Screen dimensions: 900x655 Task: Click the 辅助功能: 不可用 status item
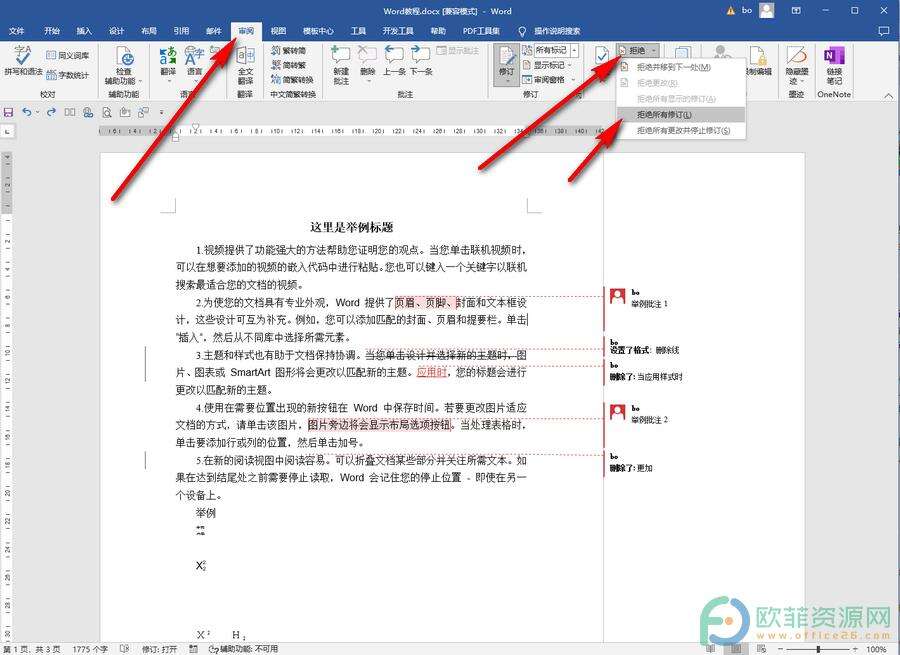click(x=244, y=649)
